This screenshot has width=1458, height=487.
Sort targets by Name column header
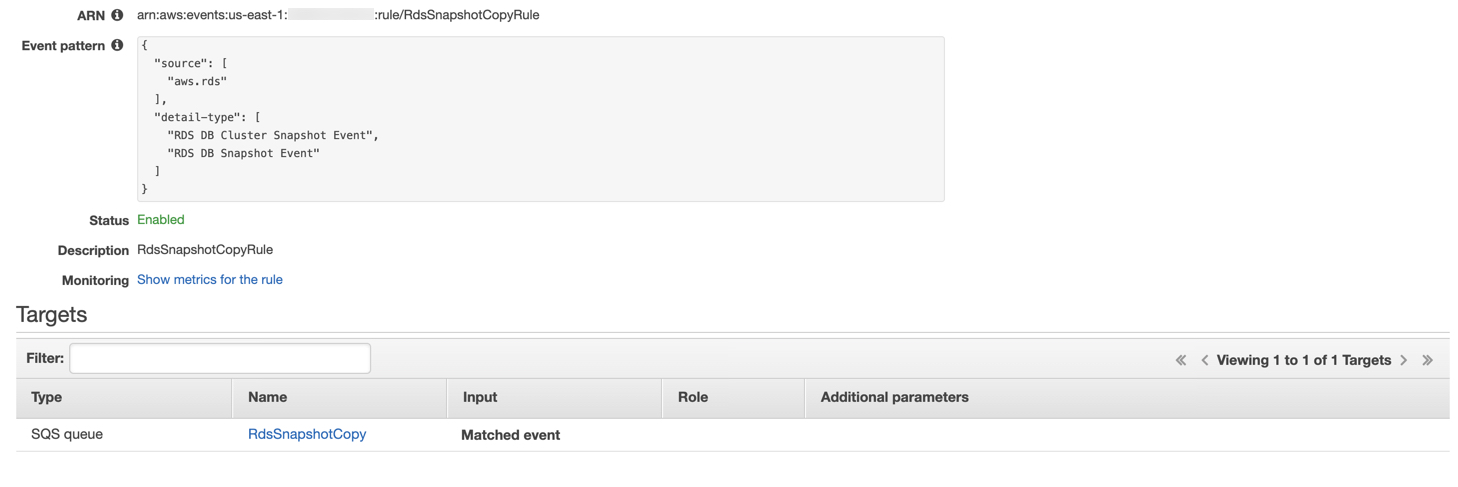(268, 397)
